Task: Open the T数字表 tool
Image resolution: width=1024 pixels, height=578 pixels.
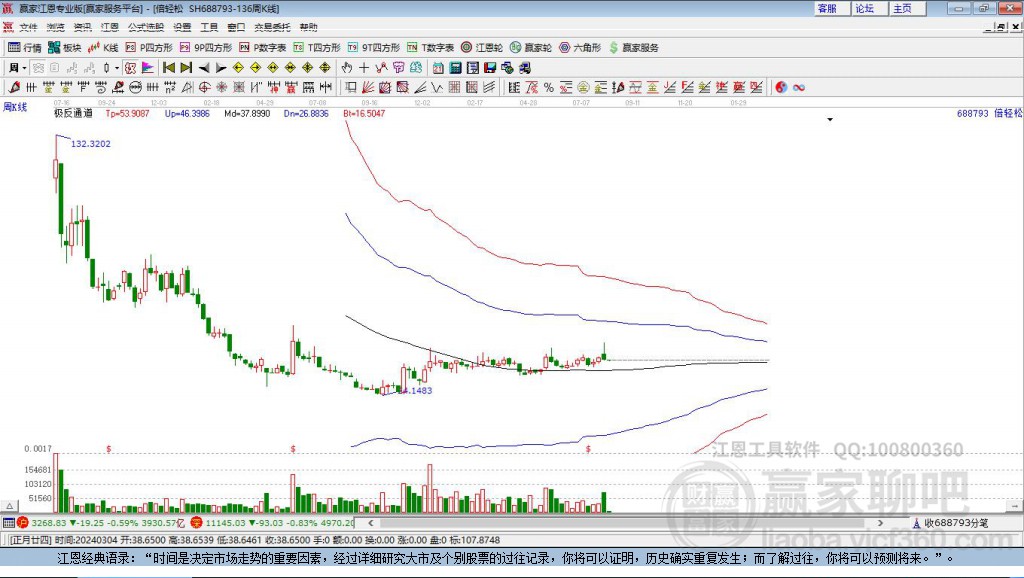Action: tap(430, 48)
